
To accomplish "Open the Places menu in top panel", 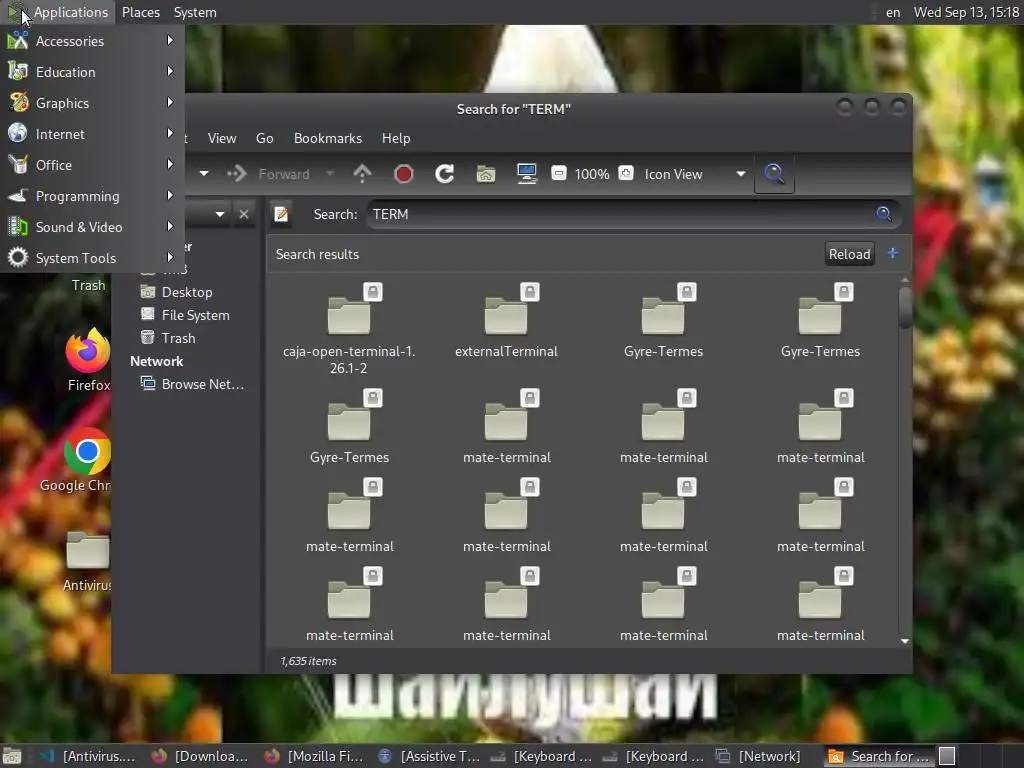I will (140, 12).
